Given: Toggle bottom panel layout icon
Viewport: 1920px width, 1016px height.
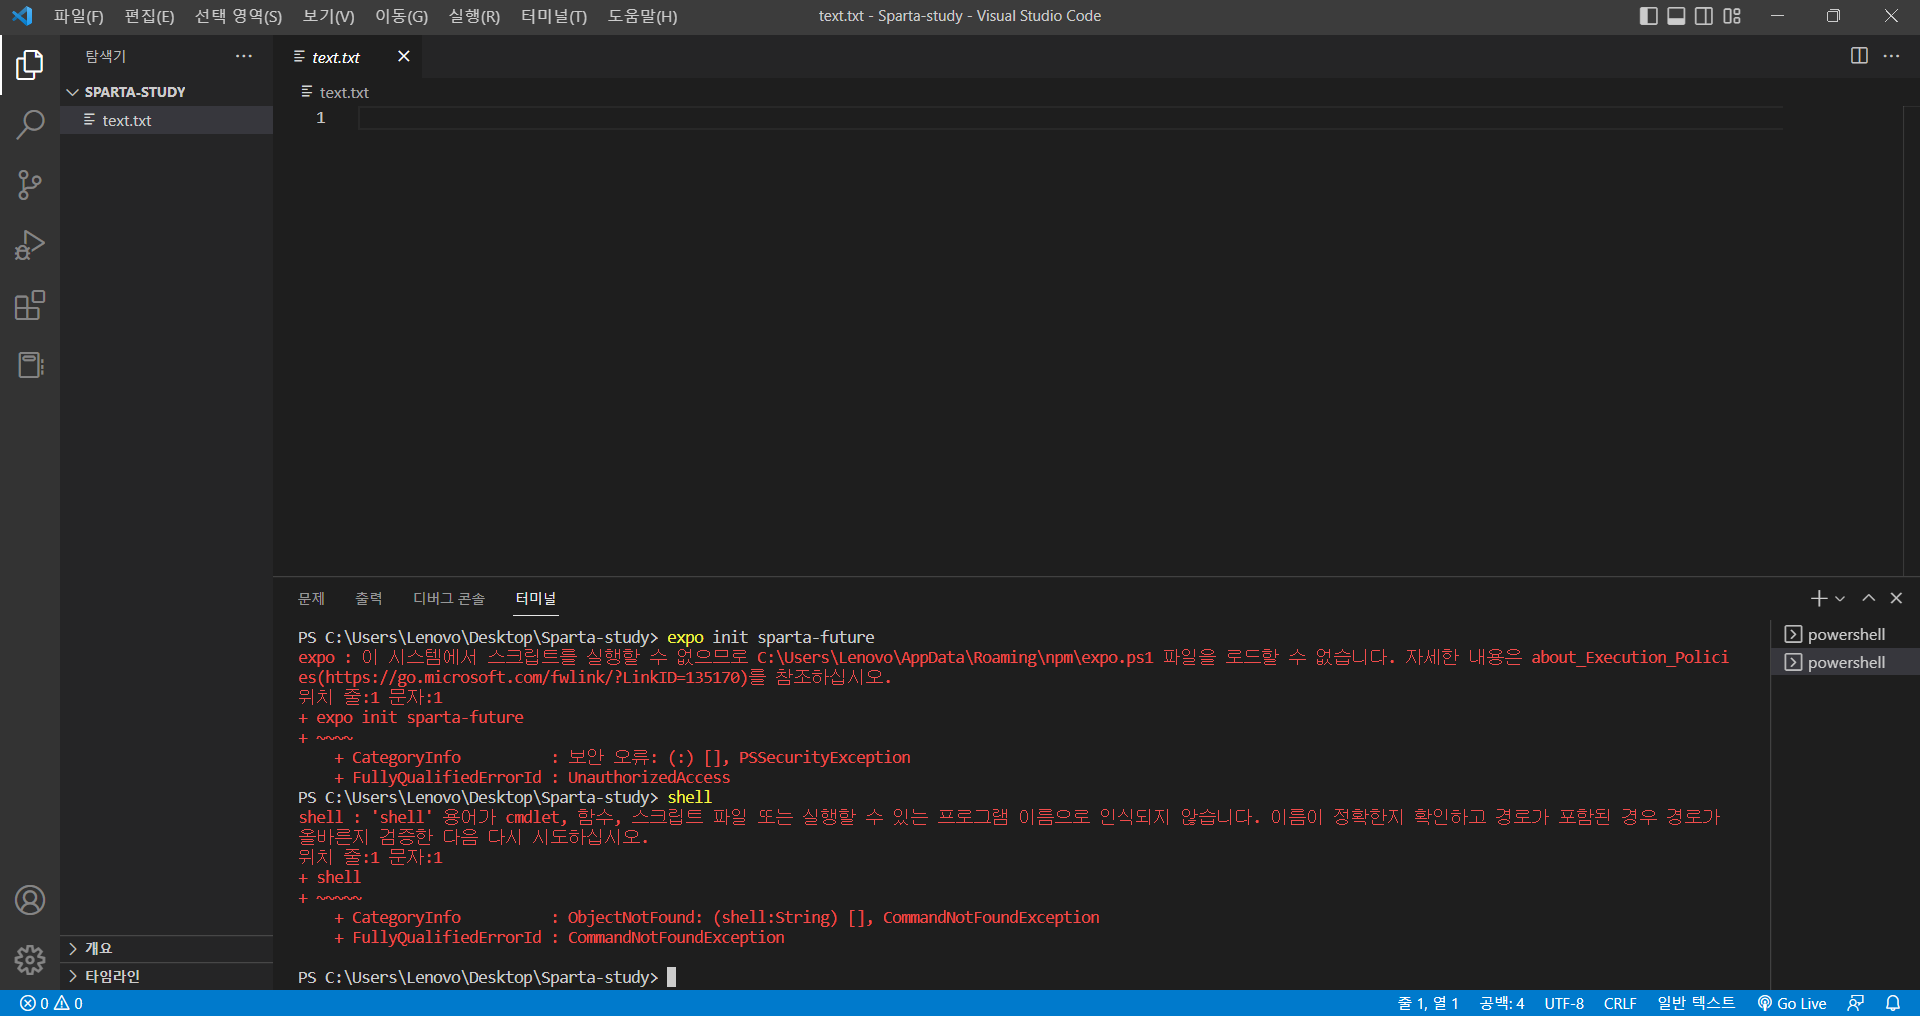Looking at the screenshot, I should click(x=1677, y=16).
